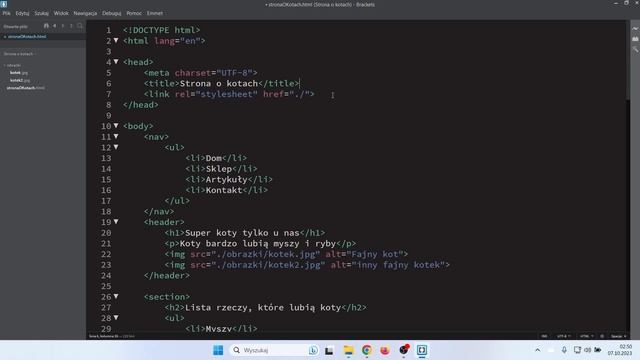Screen dimensions: 640x360
Task: Click the split view icon in sidebar header
Action: 71,26
